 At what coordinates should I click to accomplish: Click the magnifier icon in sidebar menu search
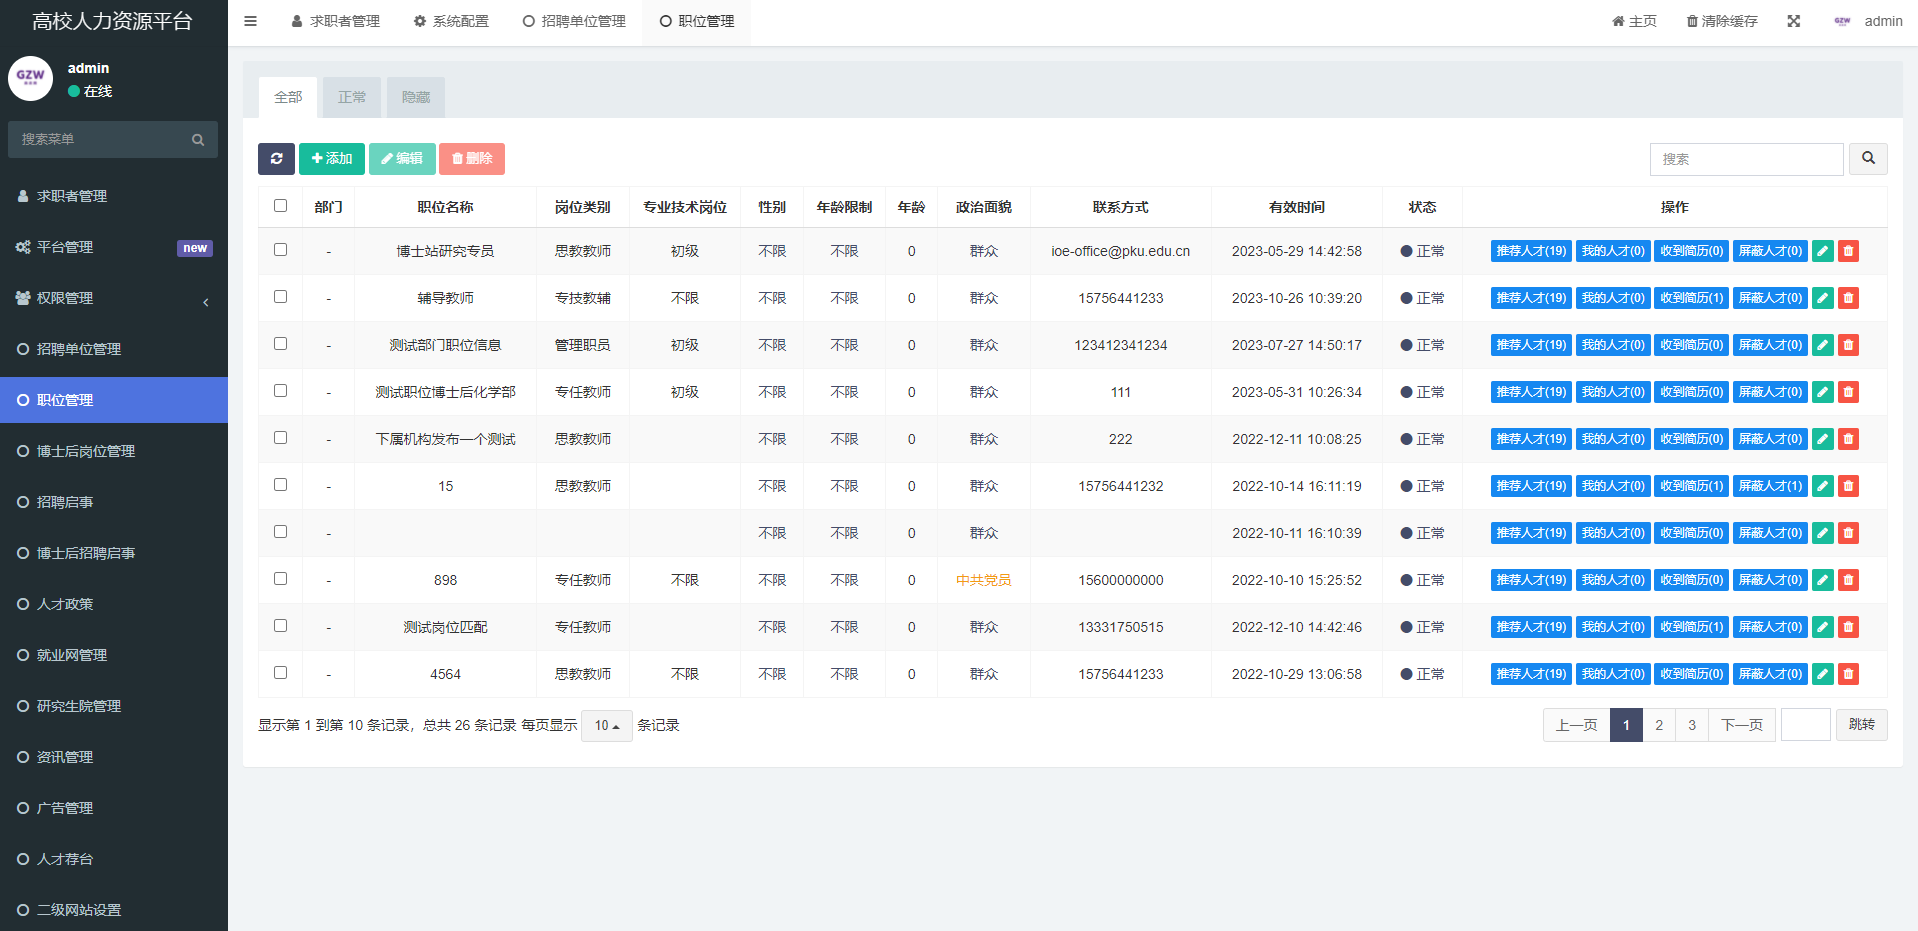pyautogui.click(x=198, y=140)
